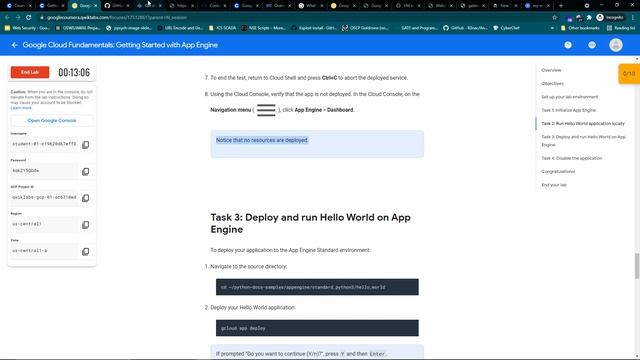Jump to Congratulations section in outline

(558, 171)
